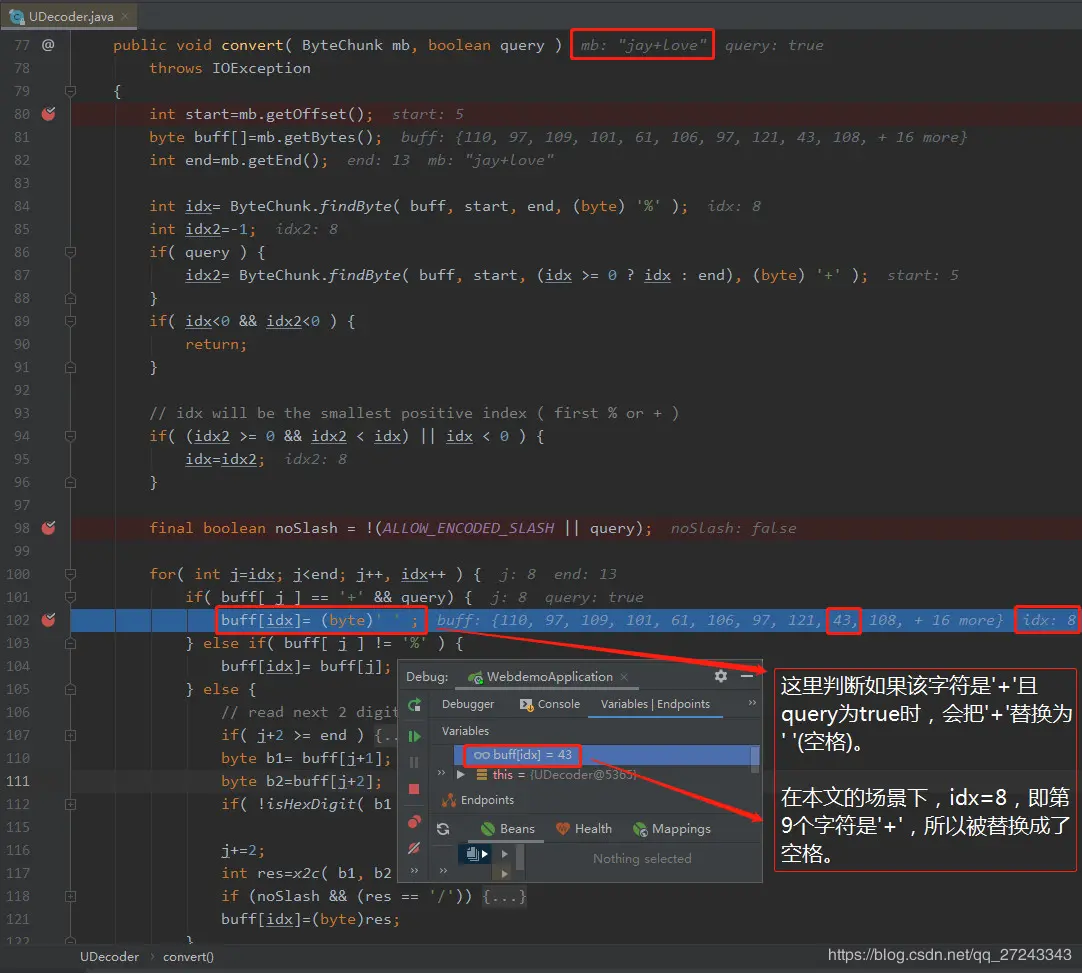This screenshot has height=974, width=1082.
Task: Open the Debug panel settings gear
Action: (x=720, y=676)
